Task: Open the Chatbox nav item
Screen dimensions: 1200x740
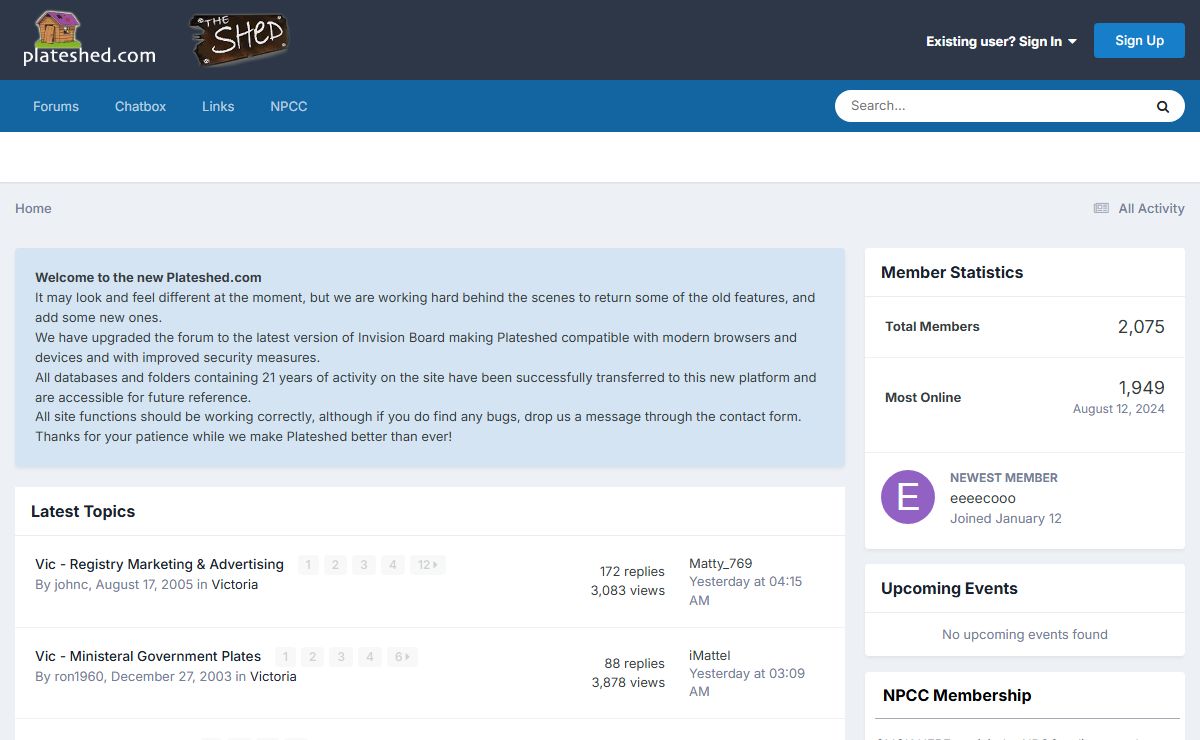Action: point(140,106)
